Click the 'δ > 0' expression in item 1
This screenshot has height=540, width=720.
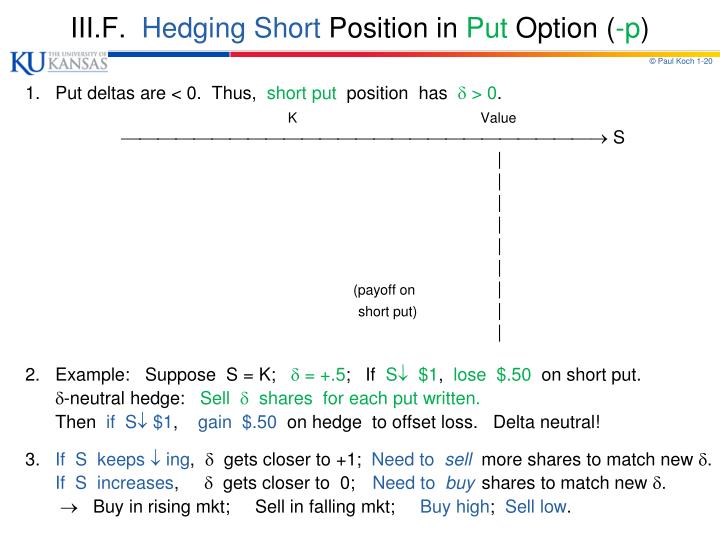[x=477, y=93]
